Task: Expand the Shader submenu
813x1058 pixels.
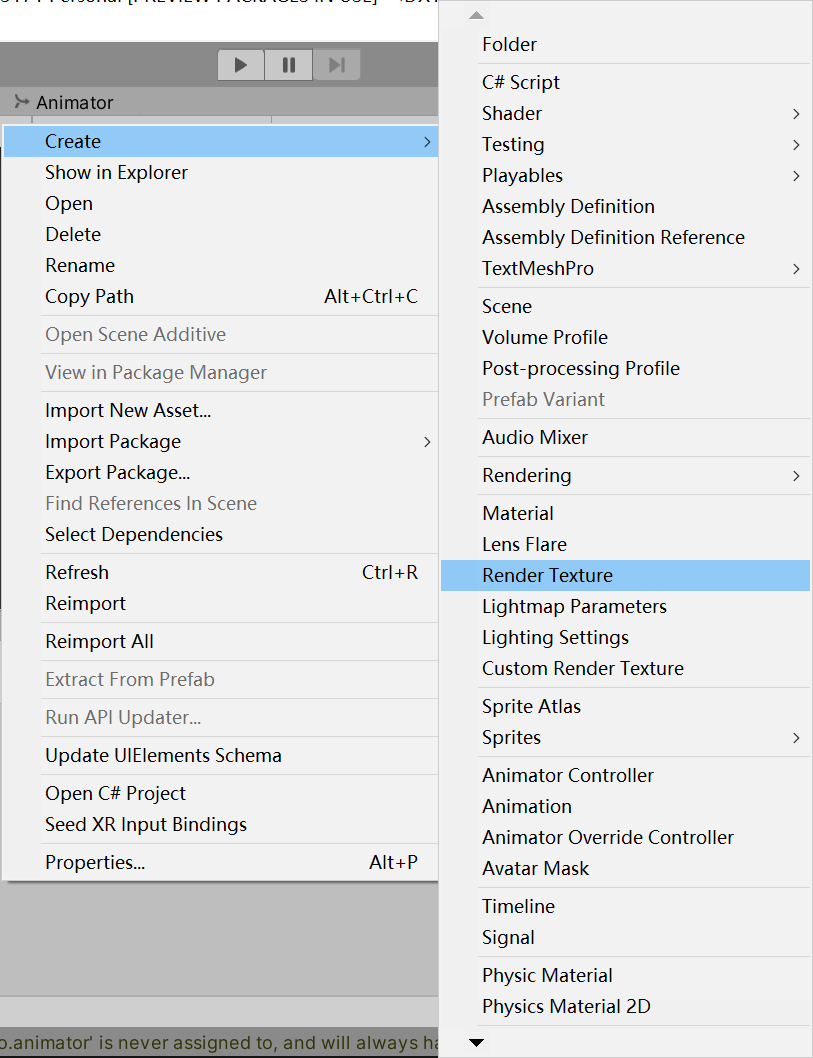Action: pyautogui.click(x=796, y=113)
